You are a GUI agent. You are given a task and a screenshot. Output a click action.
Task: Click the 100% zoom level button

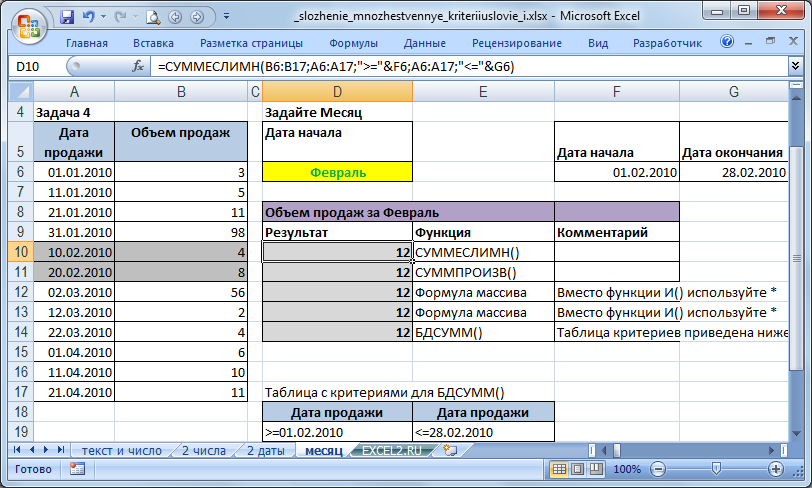[x=626, y=469]
